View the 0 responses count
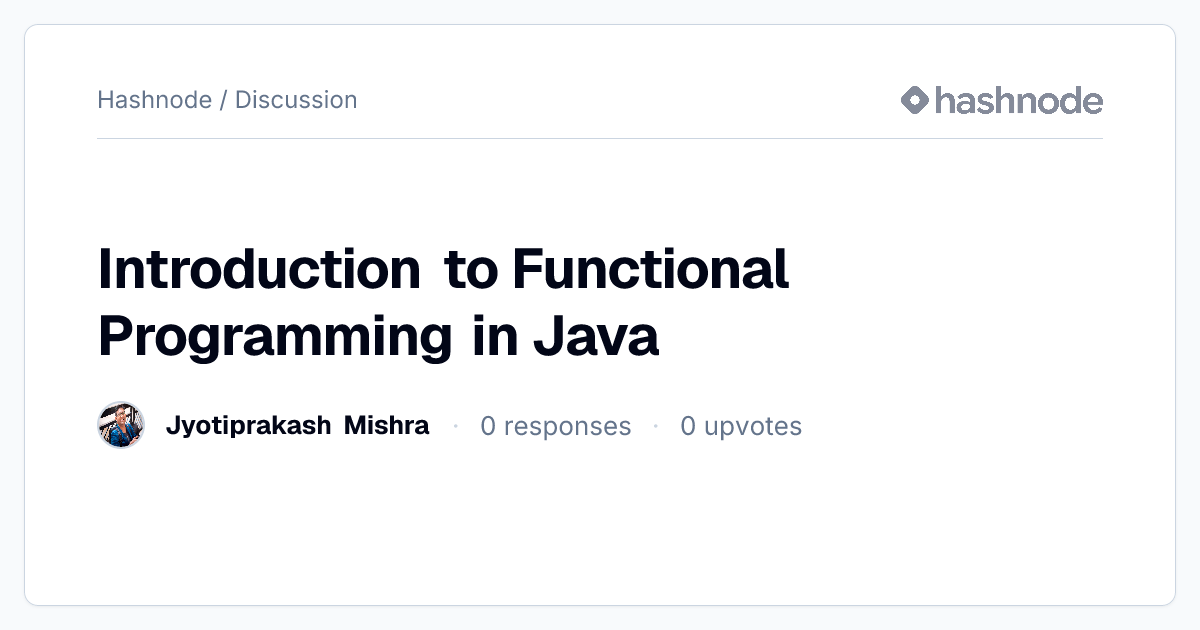 (556, 427)
